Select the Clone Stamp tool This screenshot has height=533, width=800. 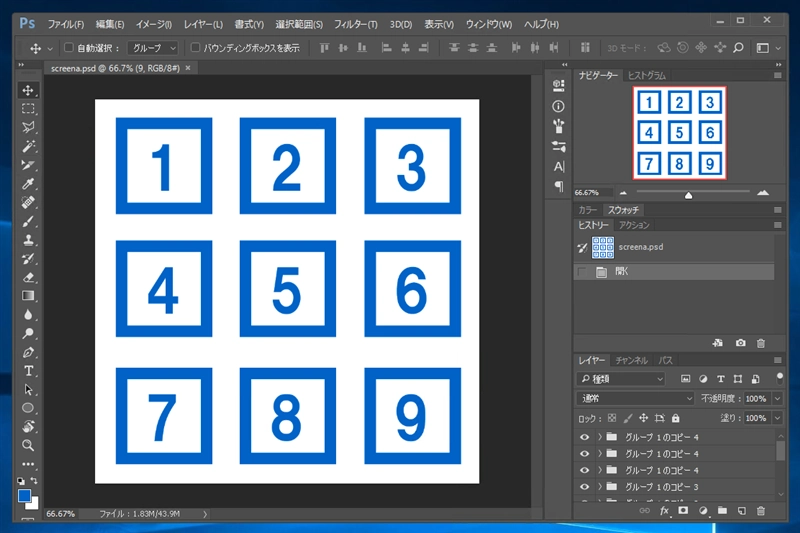pos(28,240)
